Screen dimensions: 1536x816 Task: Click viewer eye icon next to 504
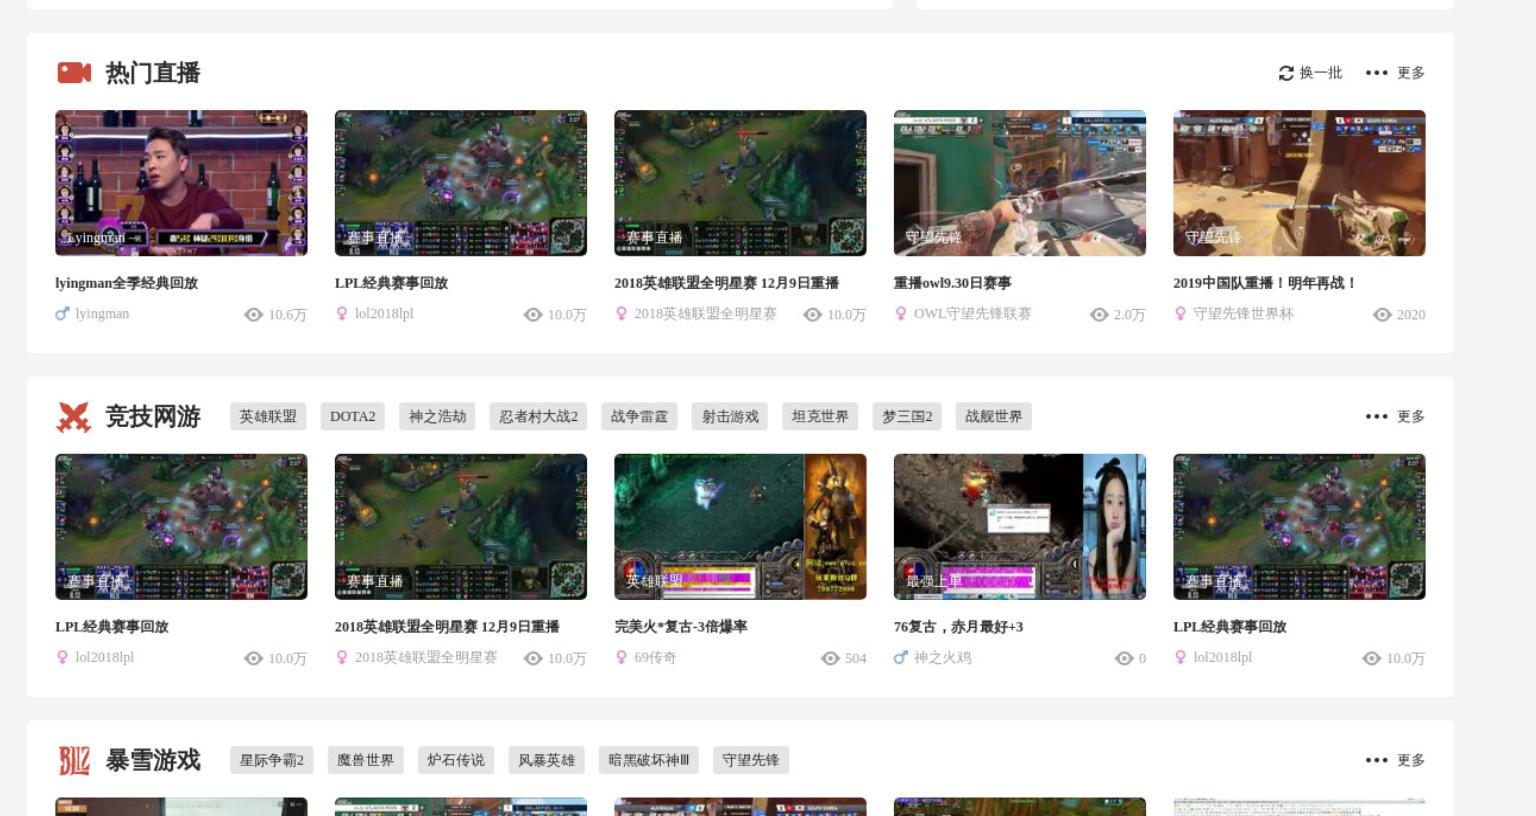(x=830, y=659)
